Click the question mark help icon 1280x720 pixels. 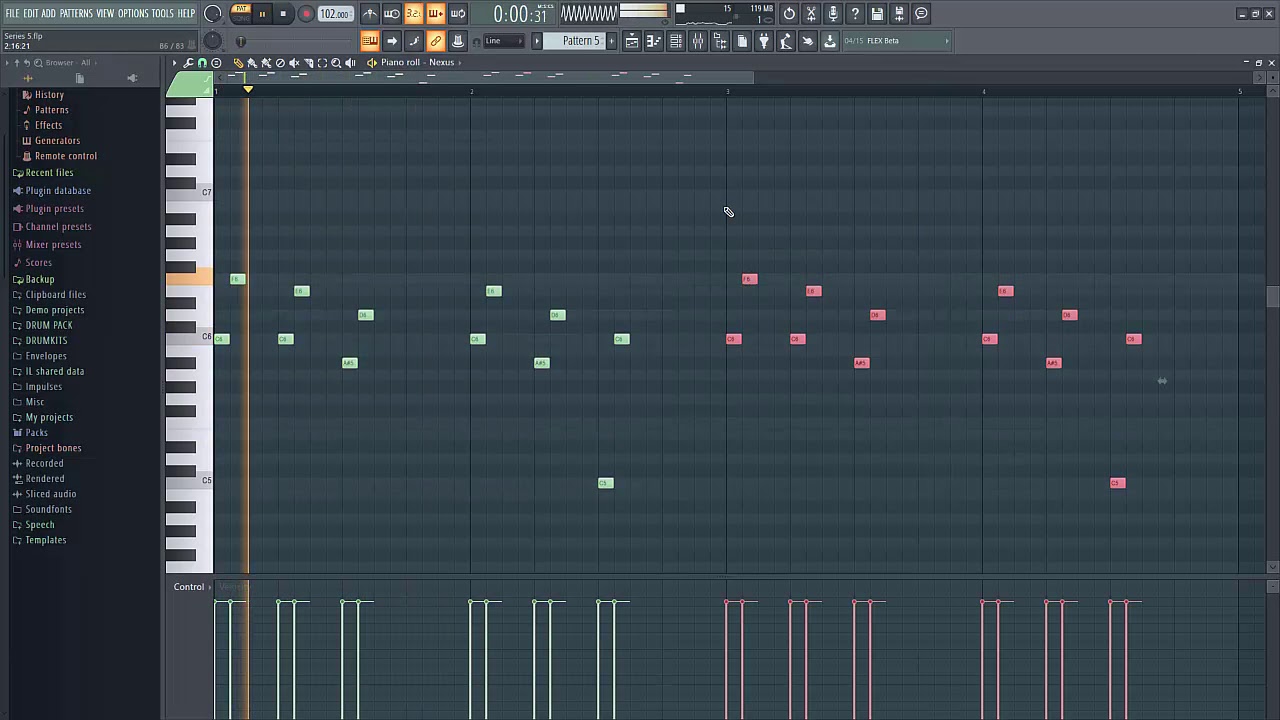click(x=854, y=14)
